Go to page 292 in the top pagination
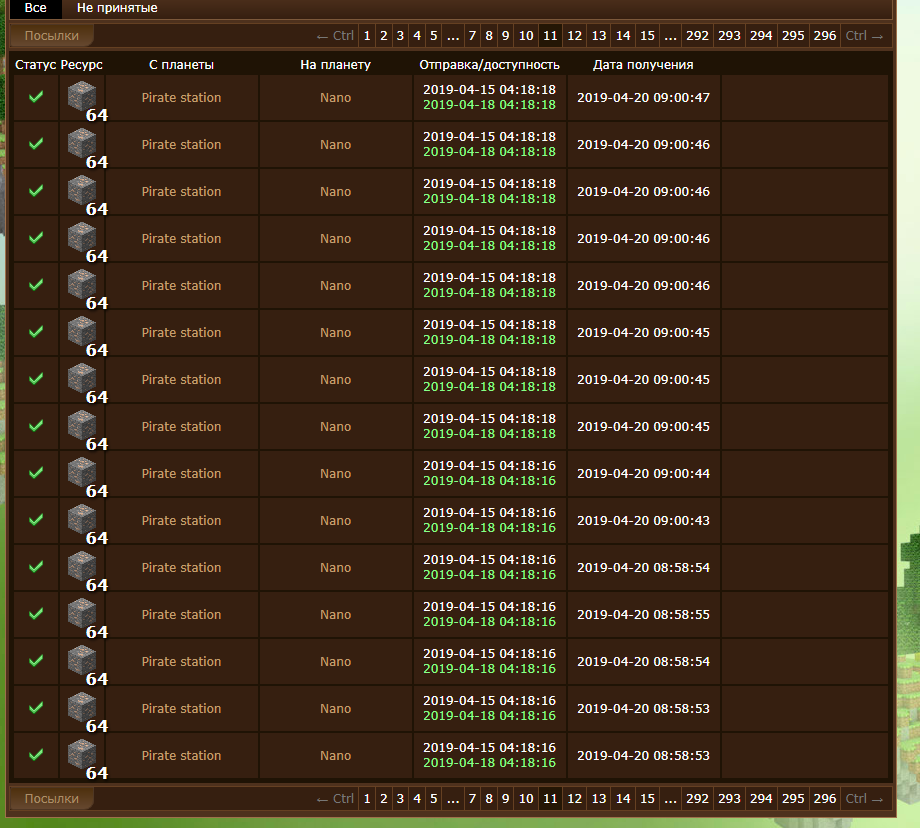The height and width of the screenshot is (828, 920). pos(697,36)
